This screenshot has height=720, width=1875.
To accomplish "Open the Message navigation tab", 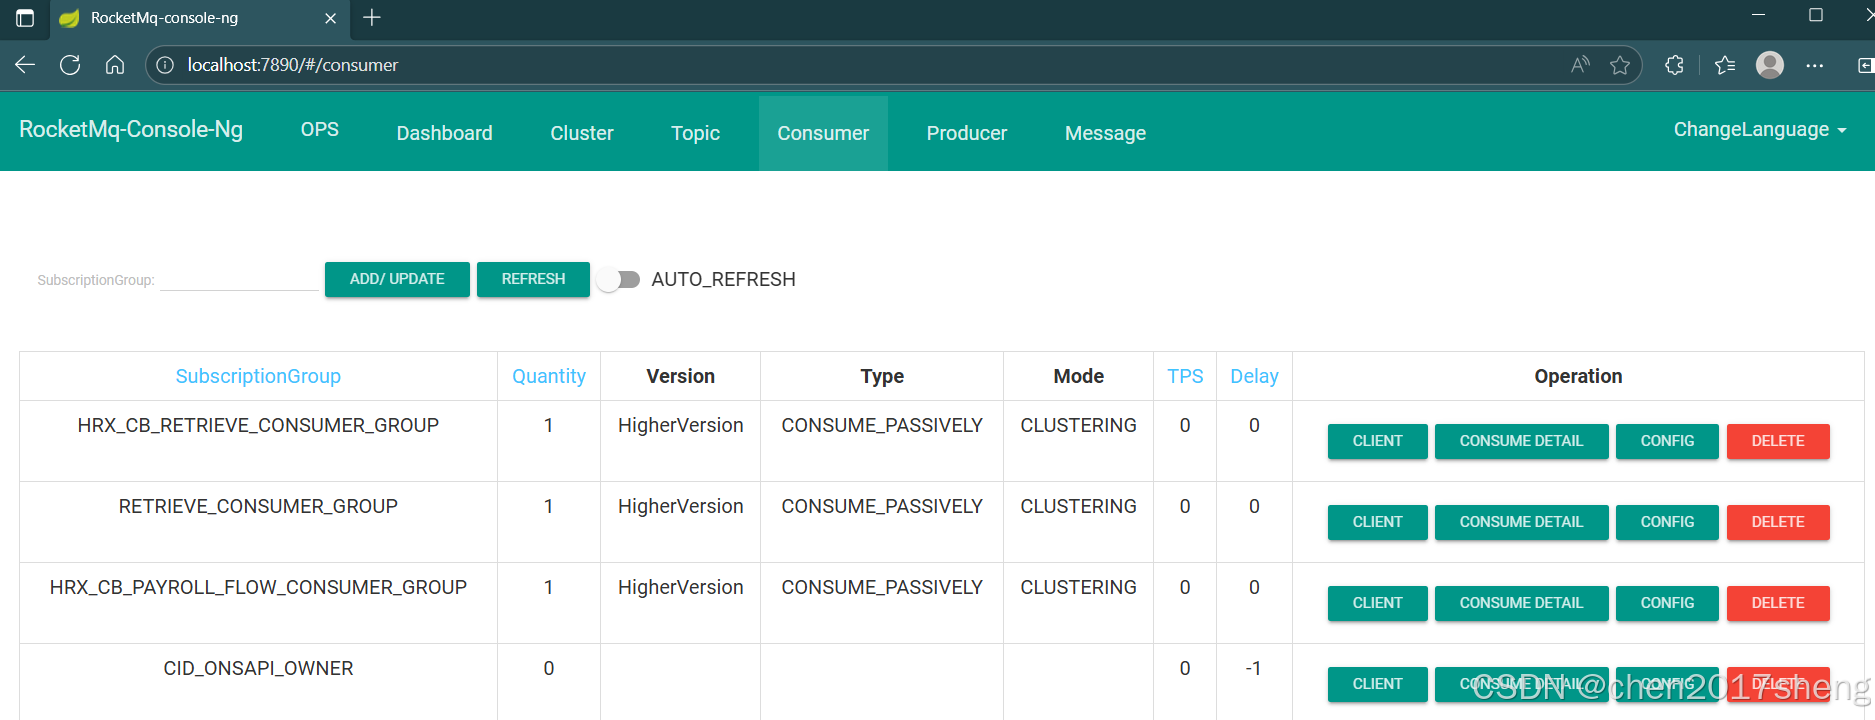I will click(x=1105, y=133).
